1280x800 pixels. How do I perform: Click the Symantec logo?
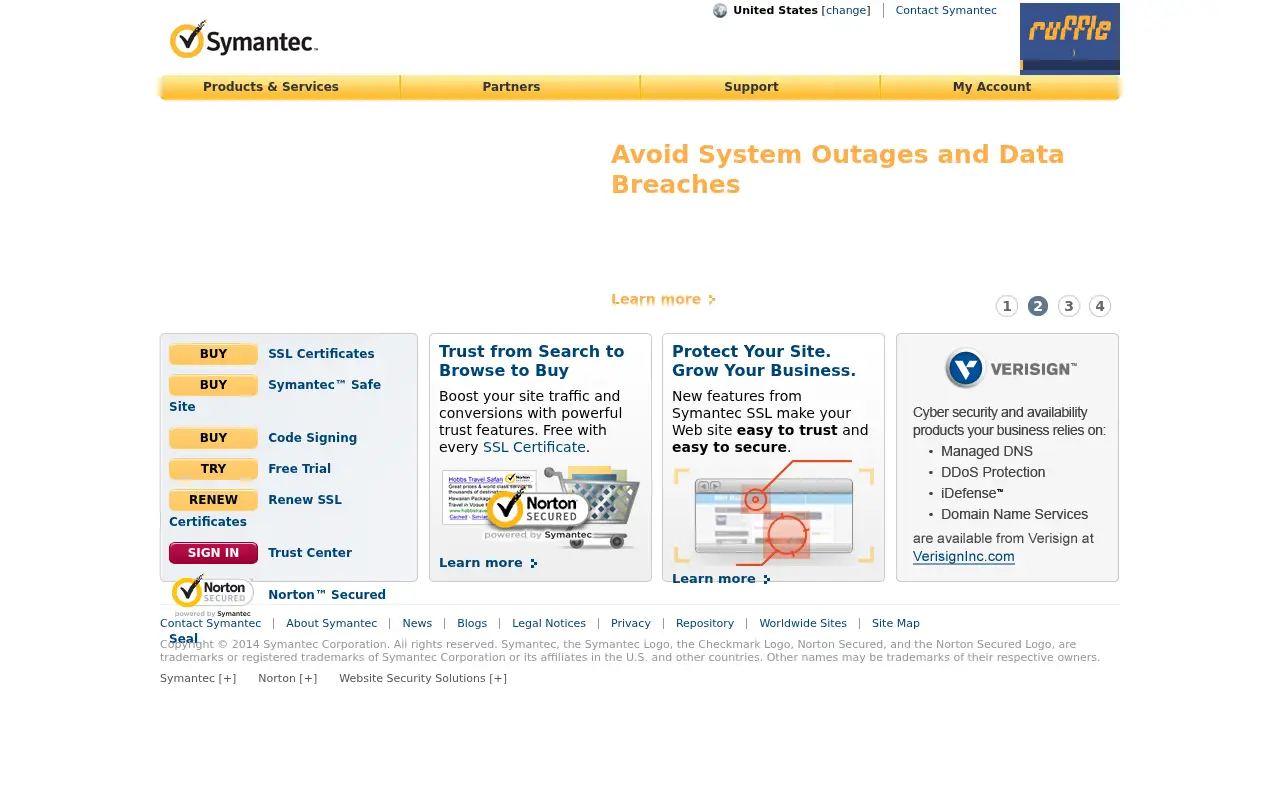pyautogui.click(x=244, y=40)
